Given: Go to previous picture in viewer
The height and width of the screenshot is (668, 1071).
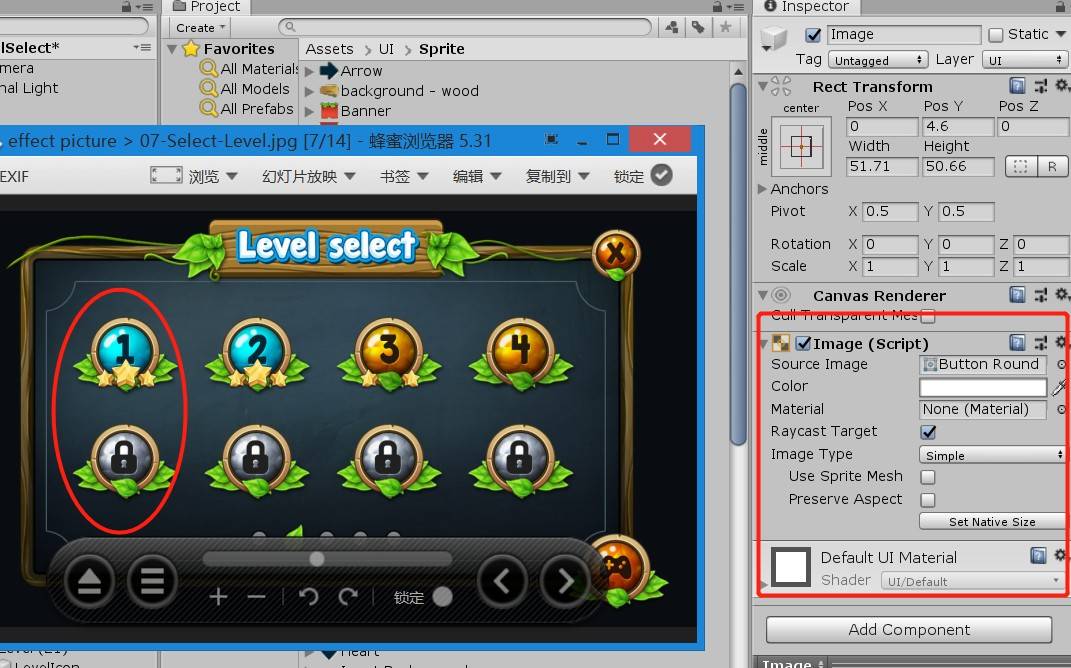Looking at the screenshot, I should click(x=502, y=581).
